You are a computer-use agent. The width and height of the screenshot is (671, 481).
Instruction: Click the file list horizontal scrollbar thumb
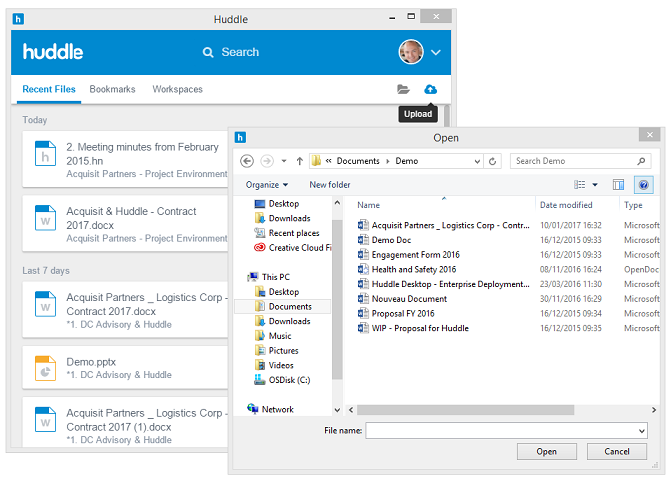coord(465,410)
